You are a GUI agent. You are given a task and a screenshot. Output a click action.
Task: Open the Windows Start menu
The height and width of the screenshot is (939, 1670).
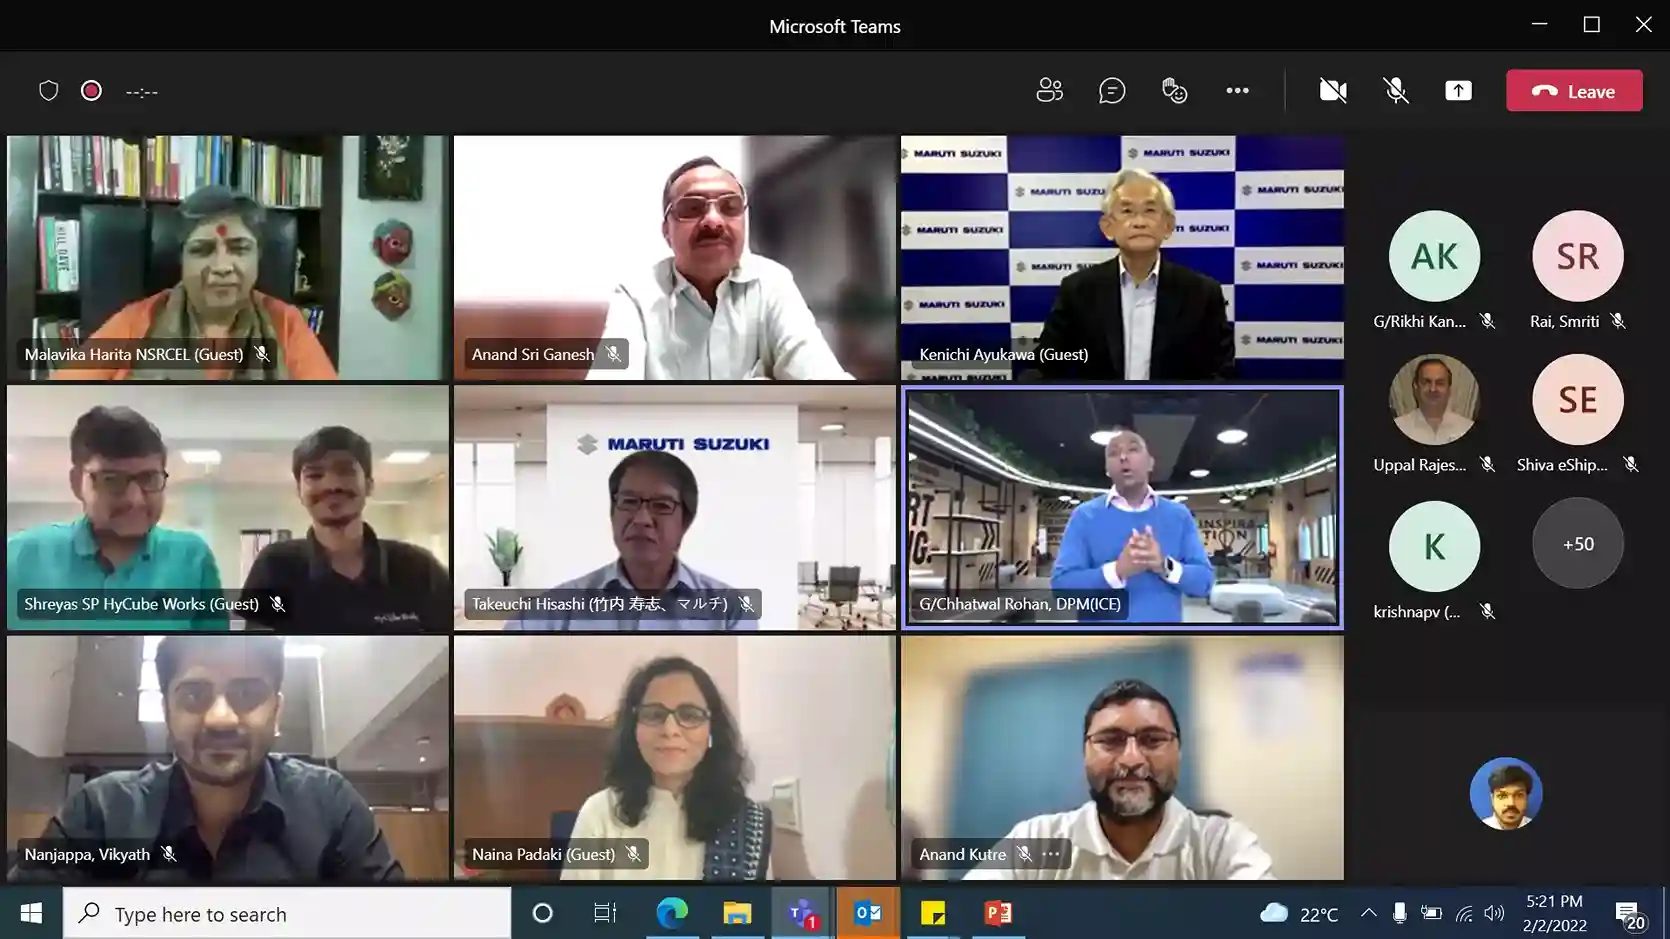pos(31,913)
